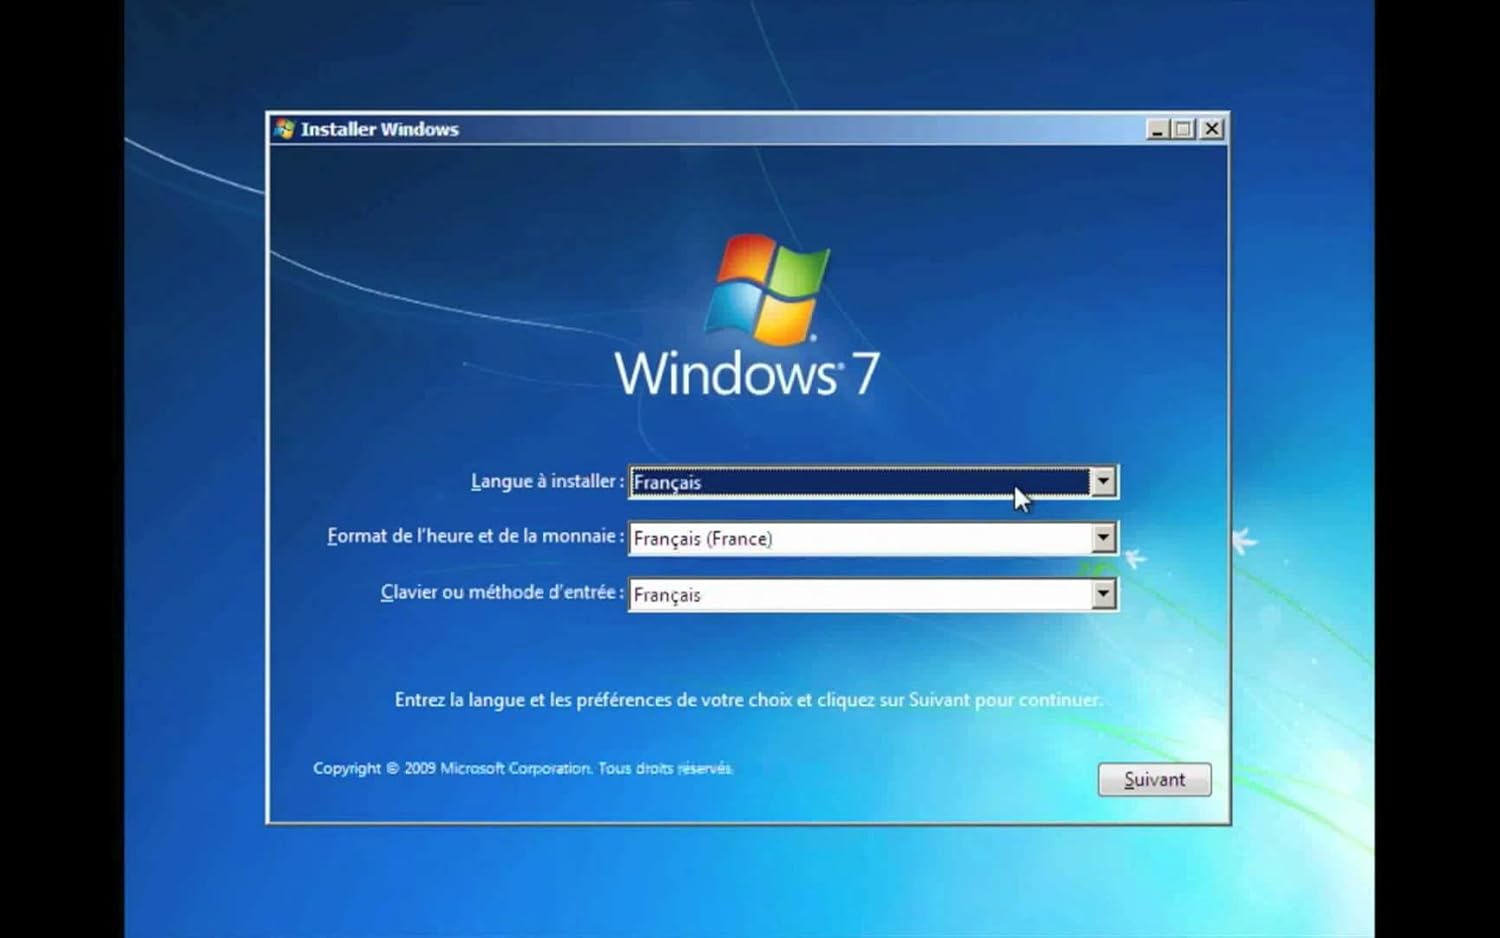
Task: Select the highlighted 'Français' language field
Action: (x=860, y=482)
